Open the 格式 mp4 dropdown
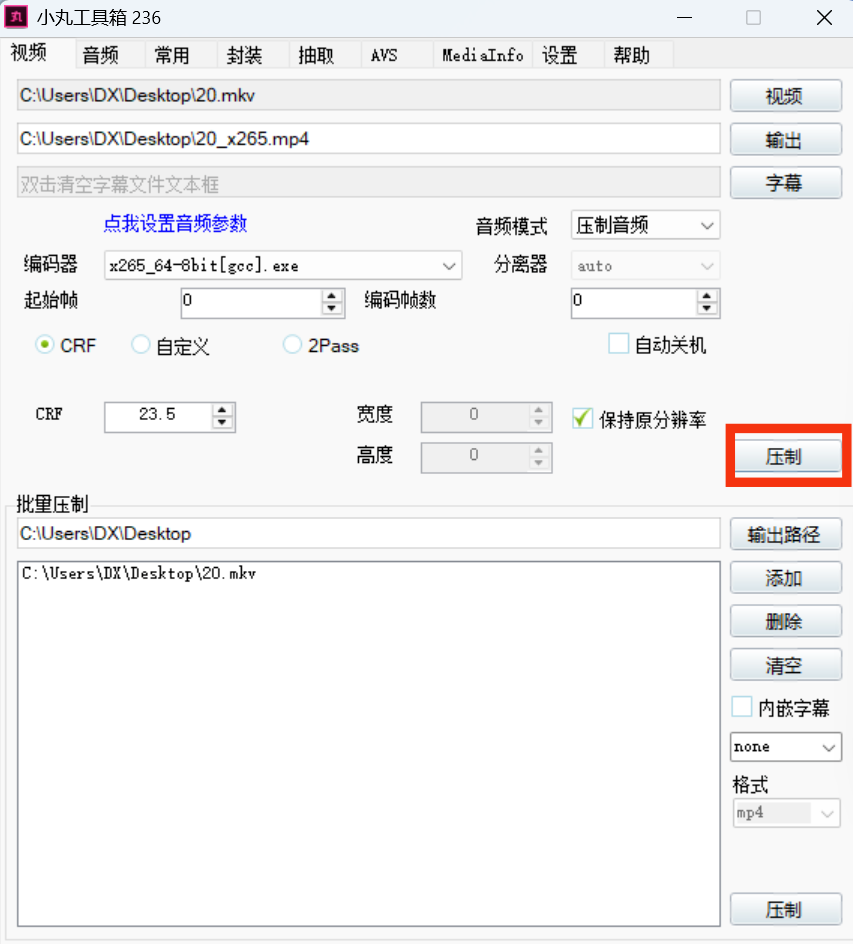Image resolution: width=853 pixels, height=944 pixels. [786, 813]
